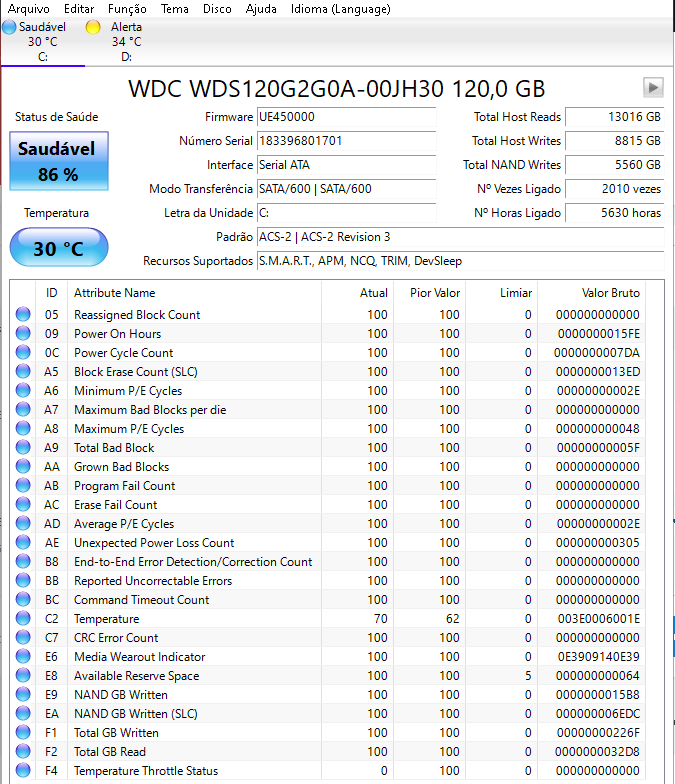The height and width of the screenshot is (784, 675).
Task: Click the disk title WDC WDS120G2G0A-00JH30
Action: (x=336, y=89)
